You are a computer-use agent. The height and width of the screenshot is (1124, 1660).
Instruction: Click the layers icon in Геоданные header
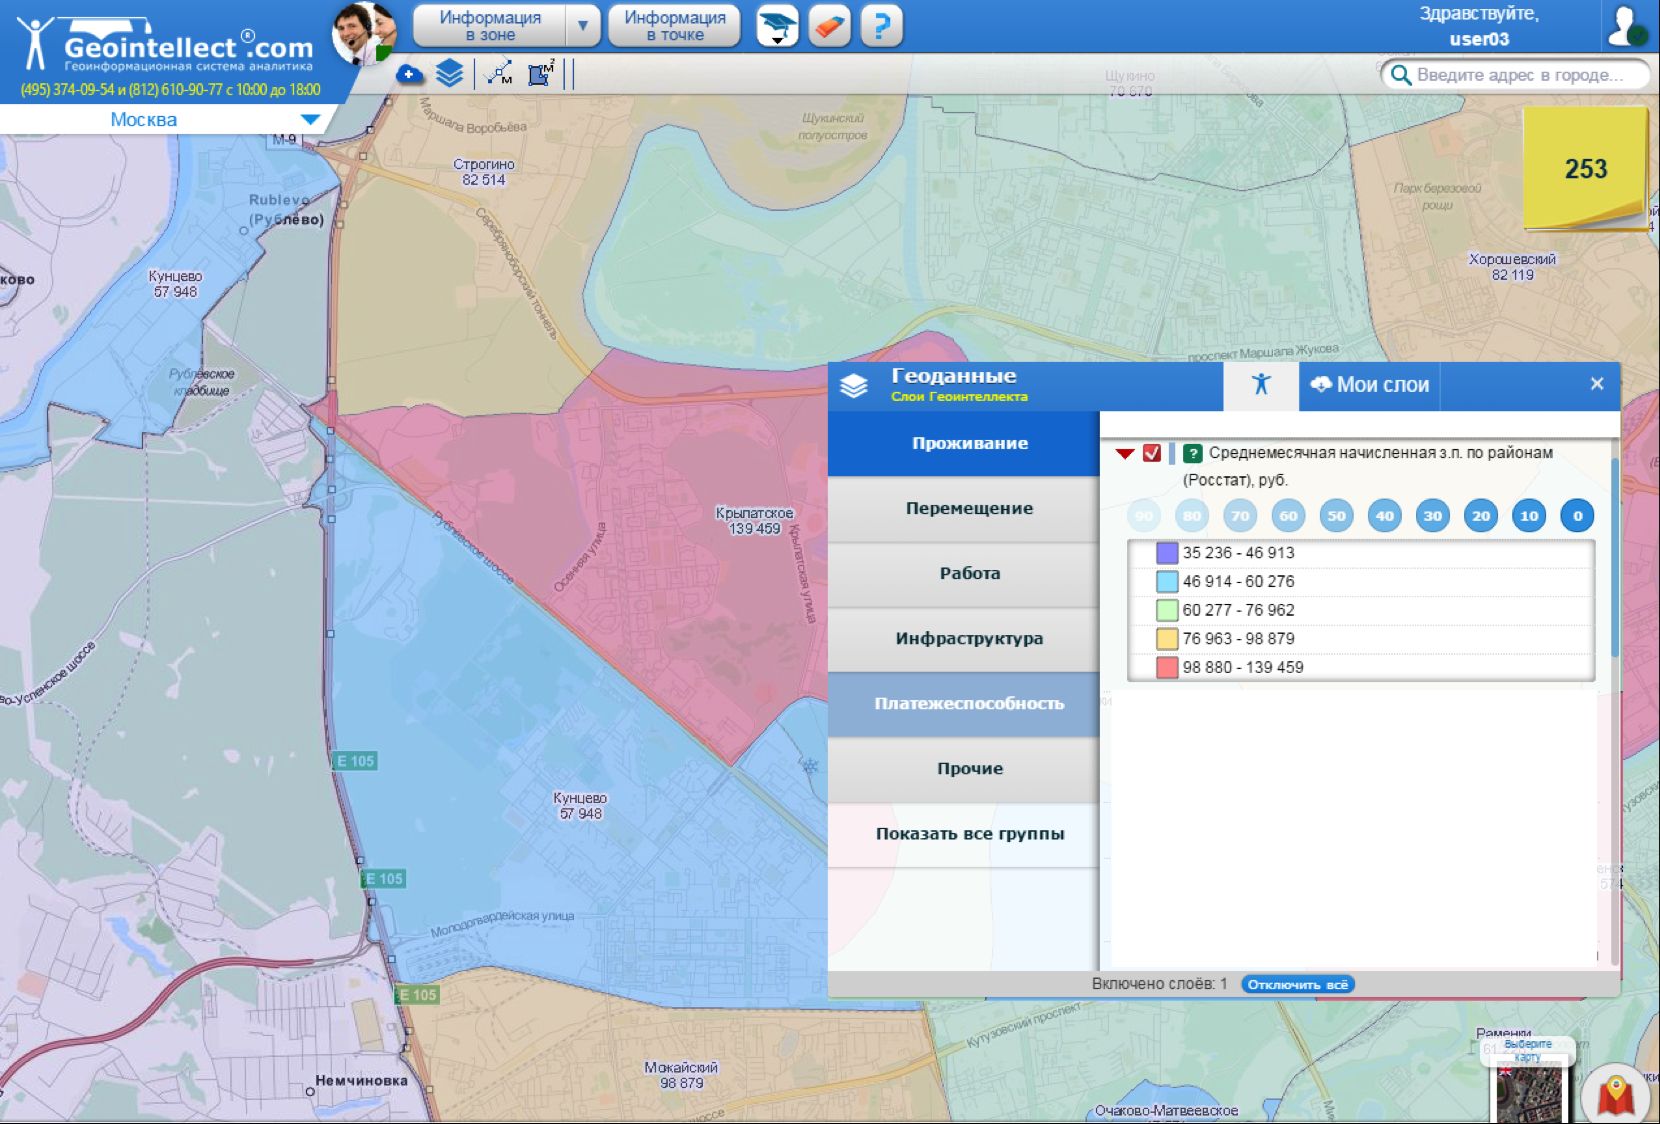click(x=854, y=386)
